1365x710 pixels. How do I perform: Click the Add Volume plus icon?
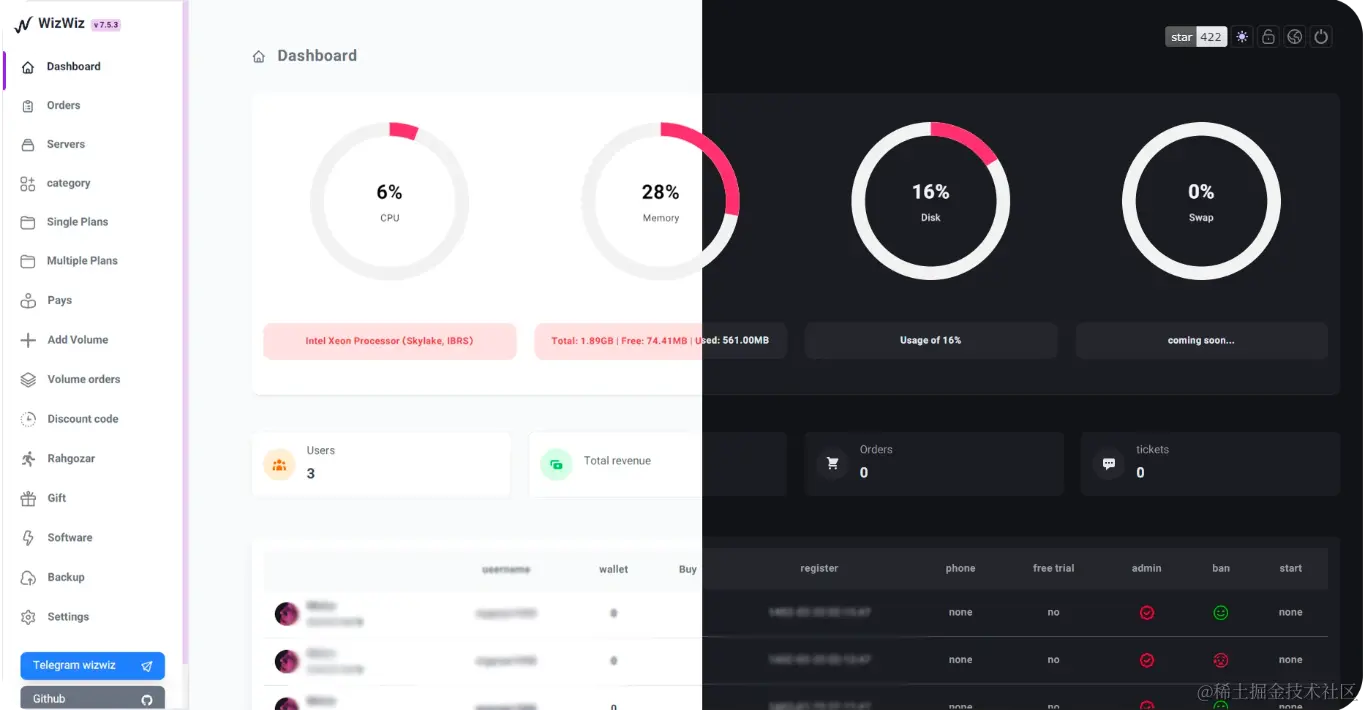click(x=28, y=340)
